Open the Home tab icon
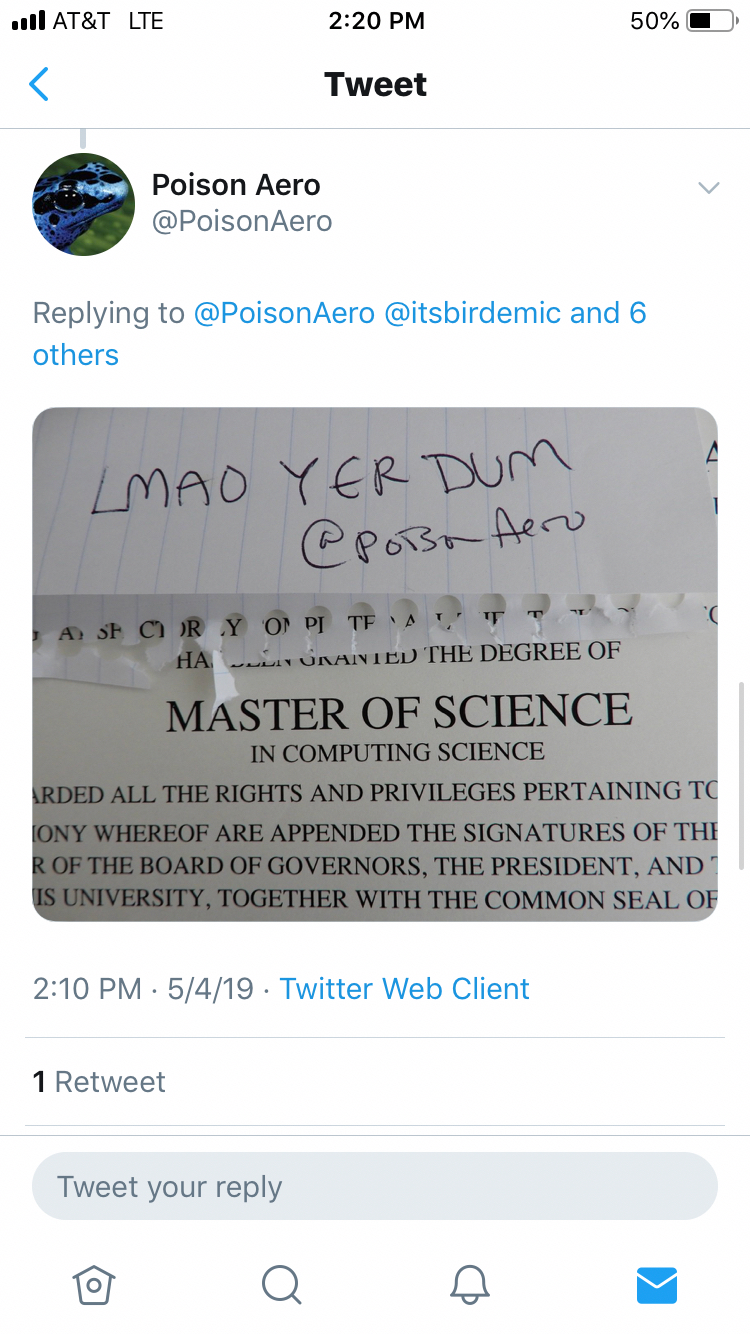Screen dimensions: 750x1334 tap(94, 1283)
